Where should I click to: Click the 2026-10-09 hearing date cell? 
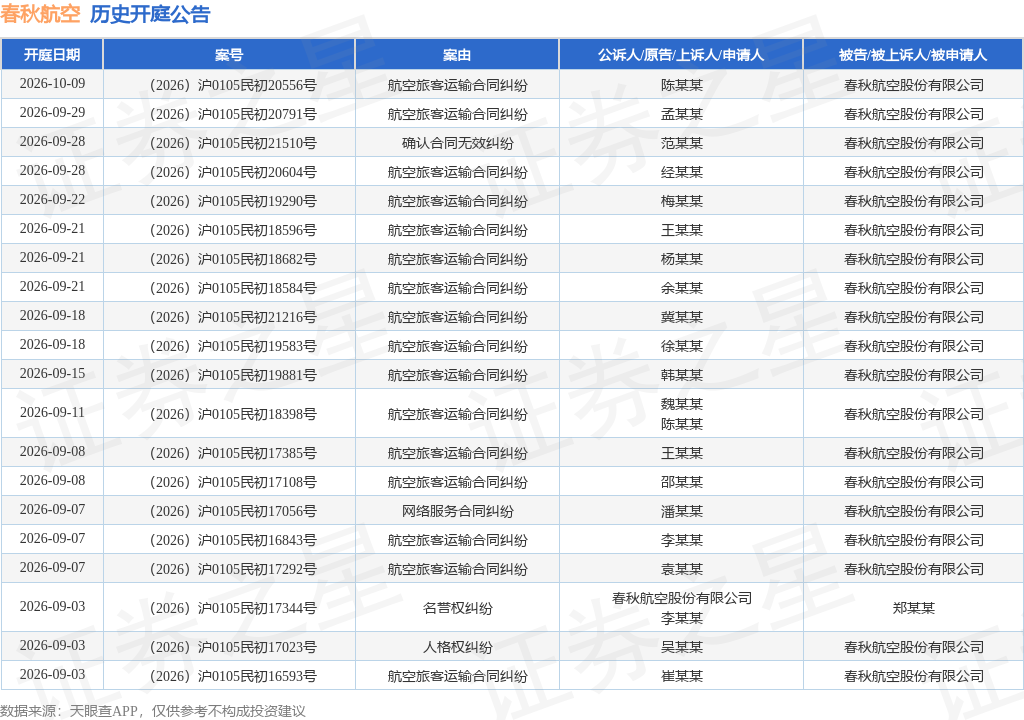[52, 84]
